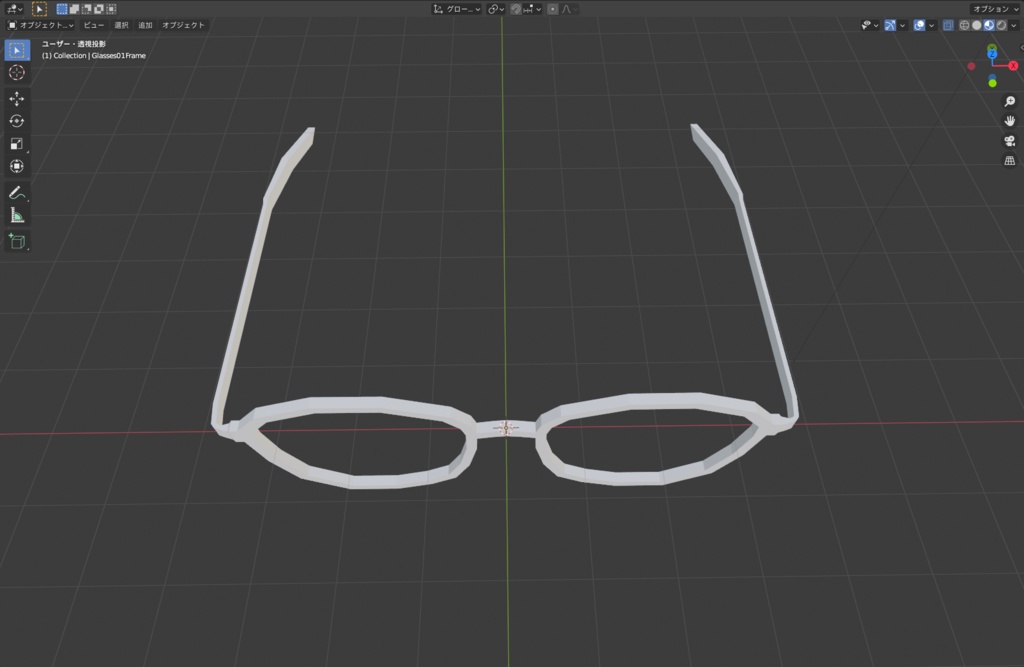Activate the Annotate tool

pos(16,192)
